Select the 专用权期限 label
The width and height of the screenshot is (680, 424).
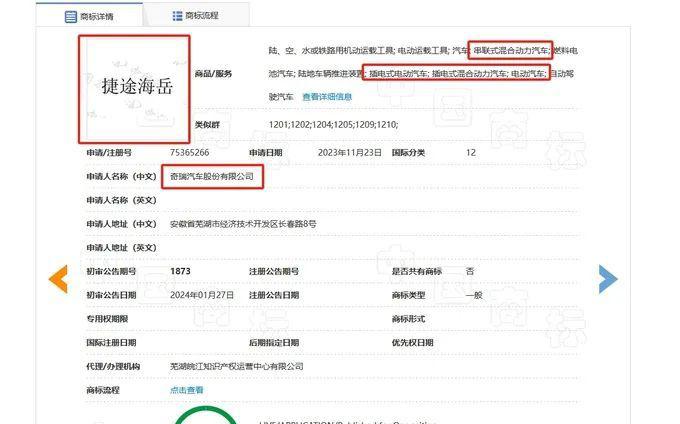click(x=107, y=319)
